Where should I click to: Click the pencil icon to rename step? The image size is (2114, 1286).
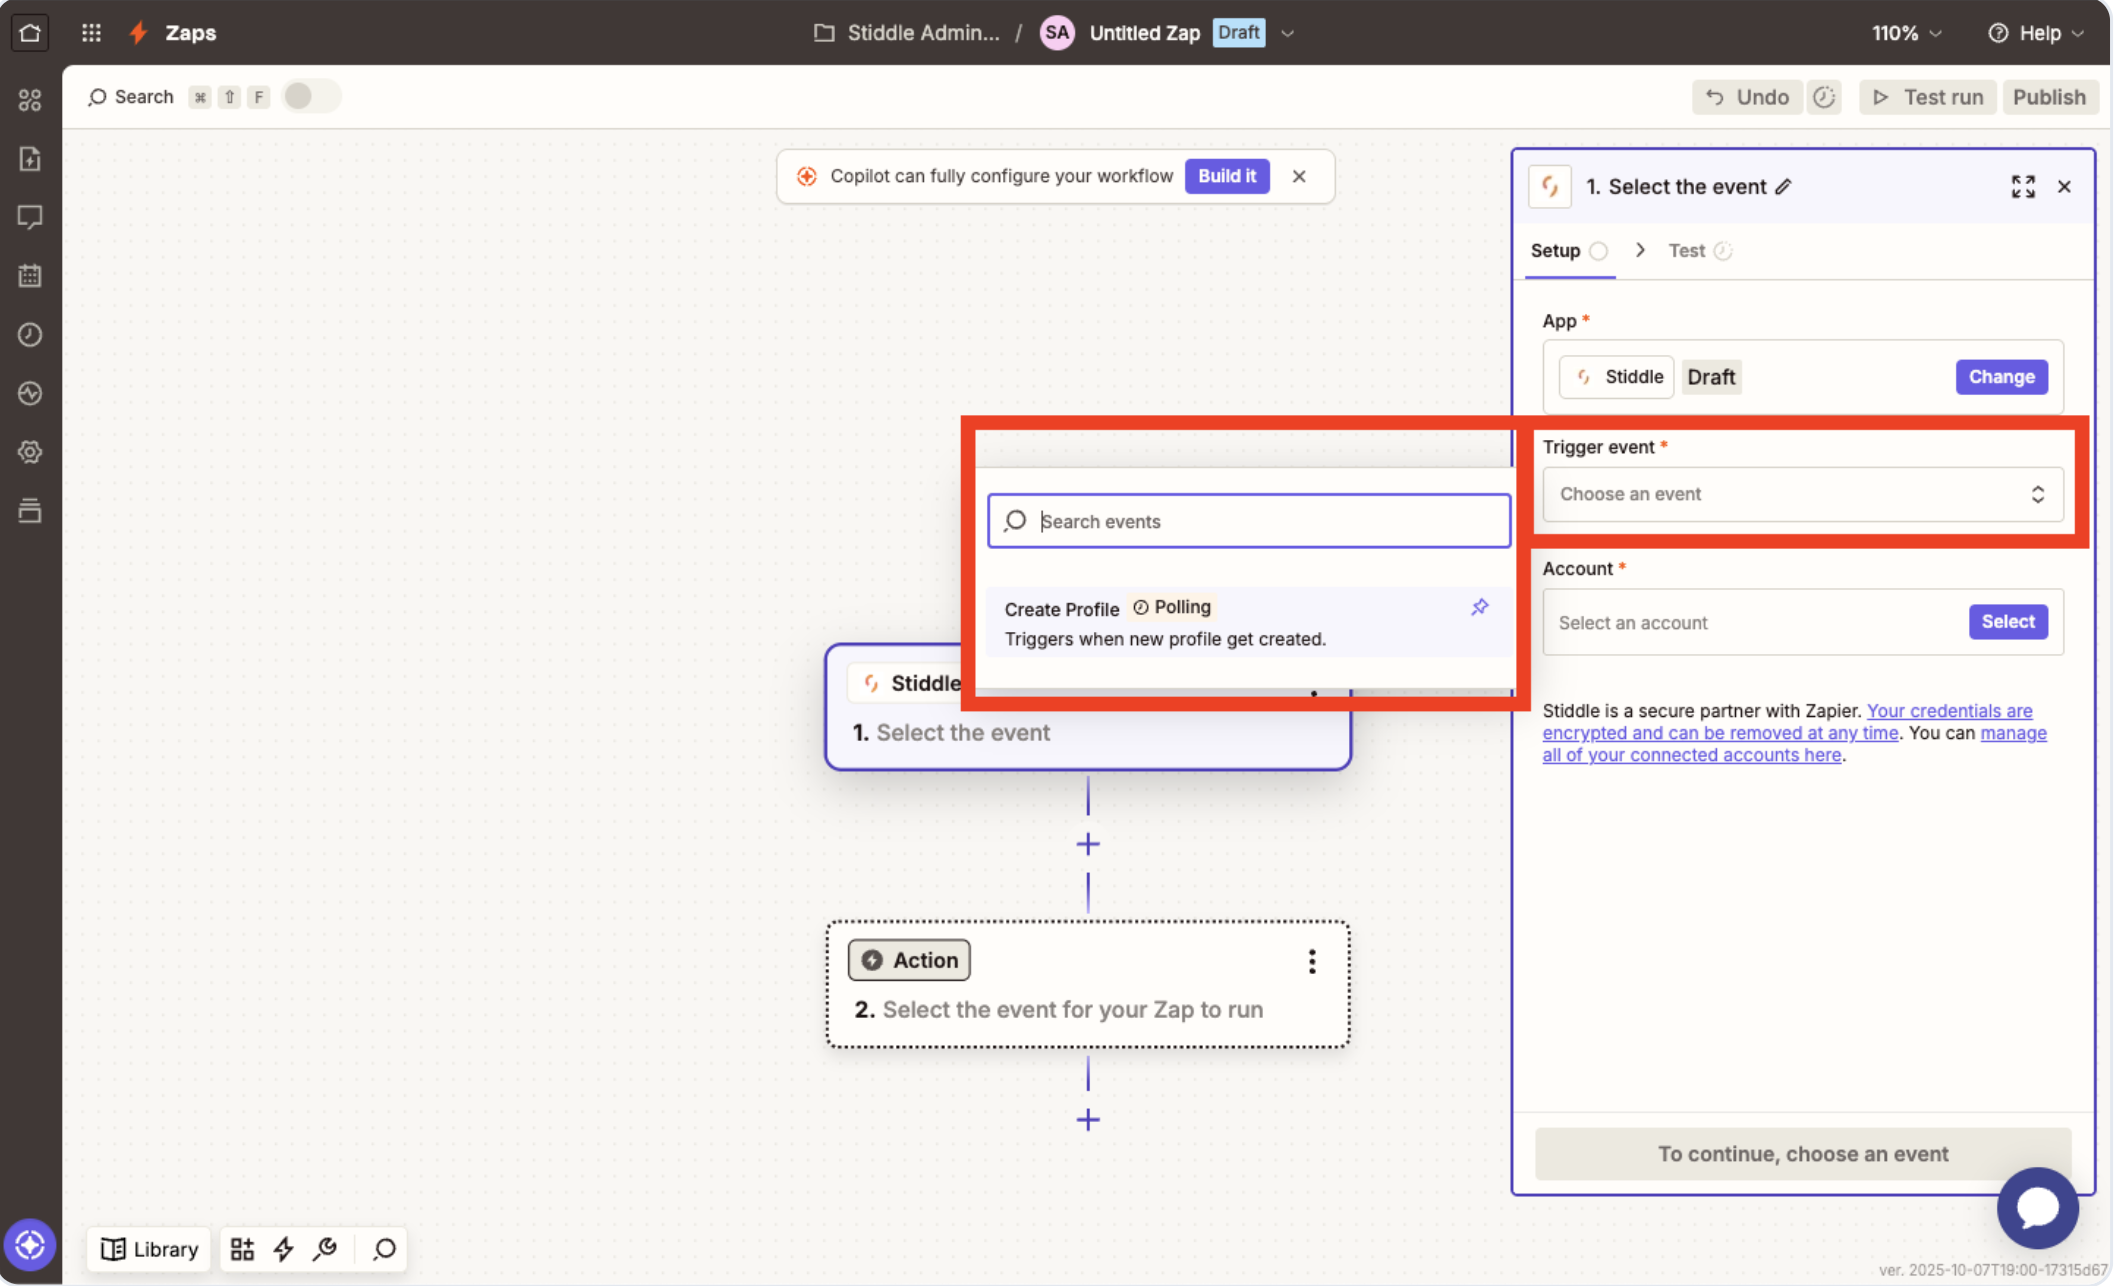coord(1784,187)
